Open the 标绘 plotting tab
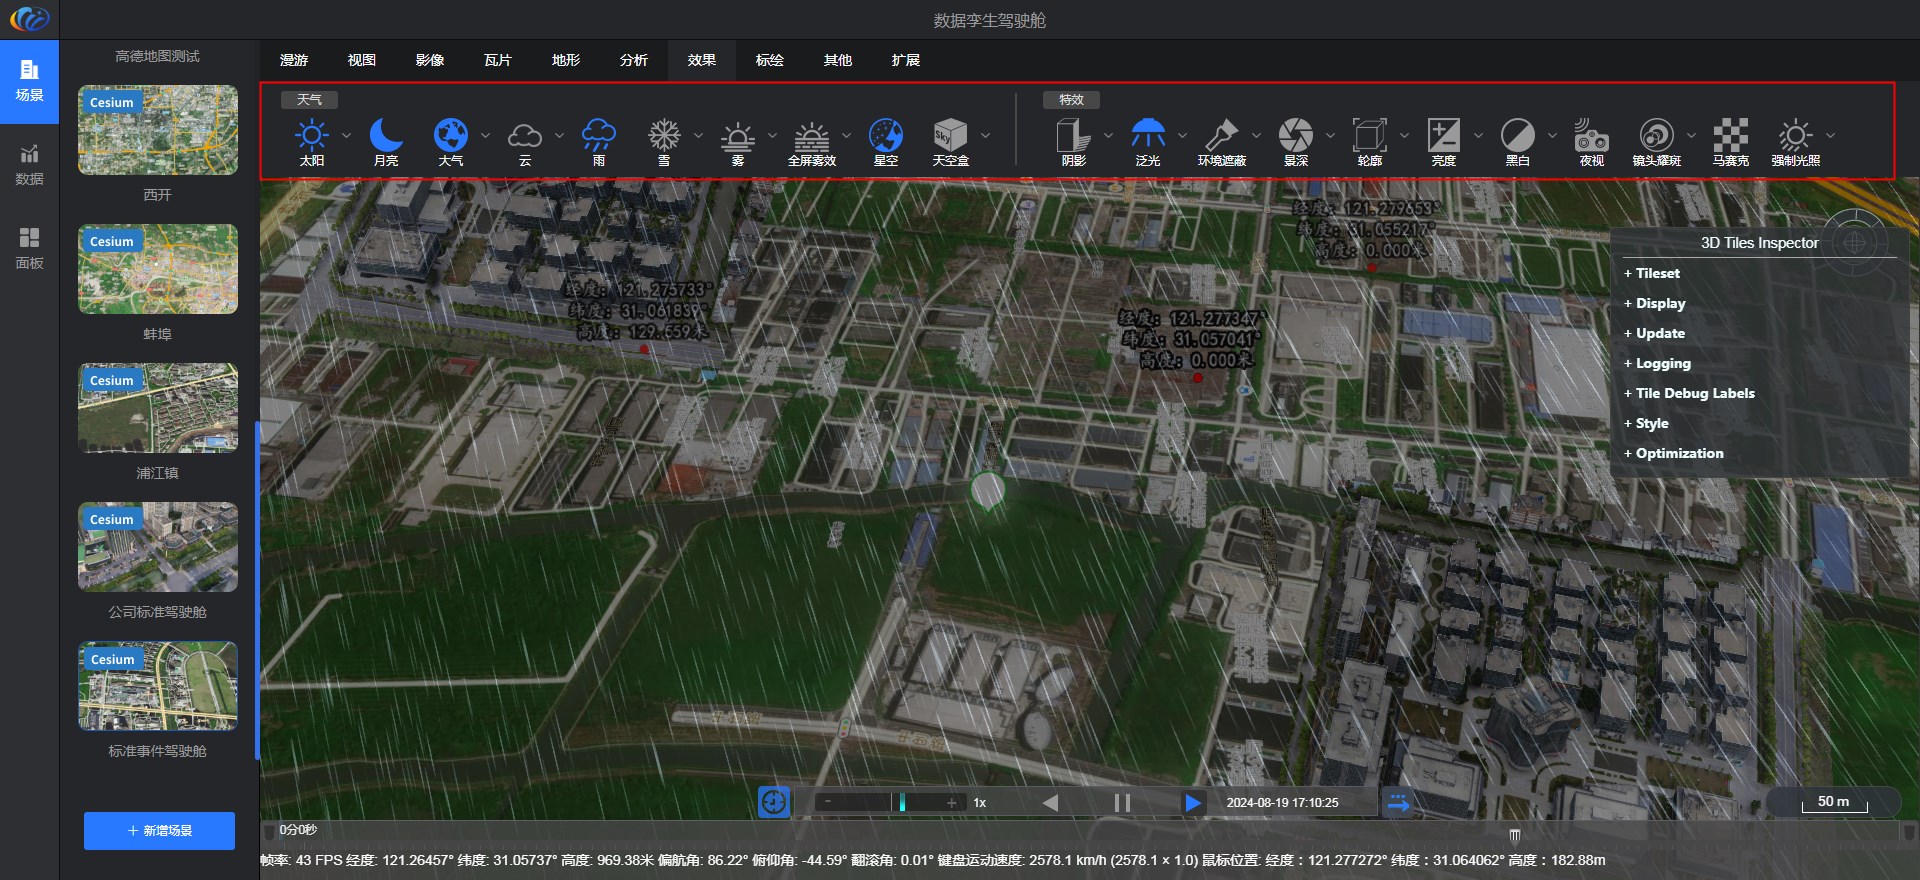The width and height of the screenshot is (1920, 880). [769, 60]
